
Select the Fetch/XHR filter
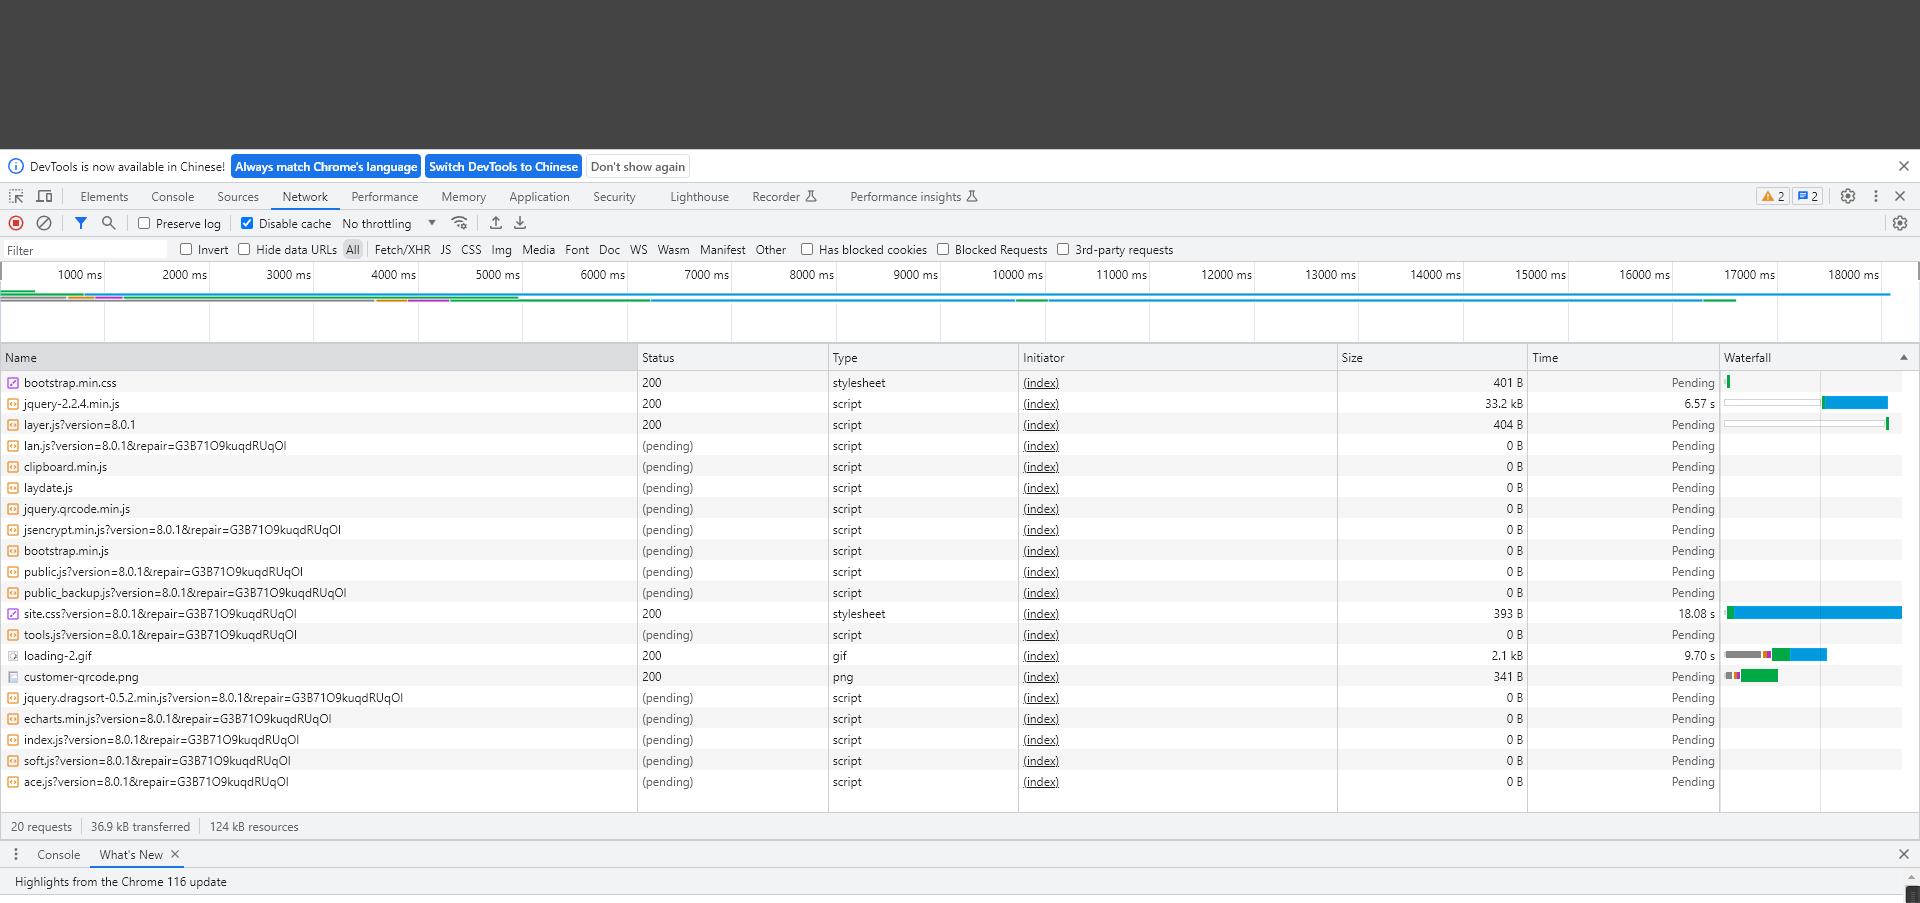pyautogui.click(x=402, y=250)
